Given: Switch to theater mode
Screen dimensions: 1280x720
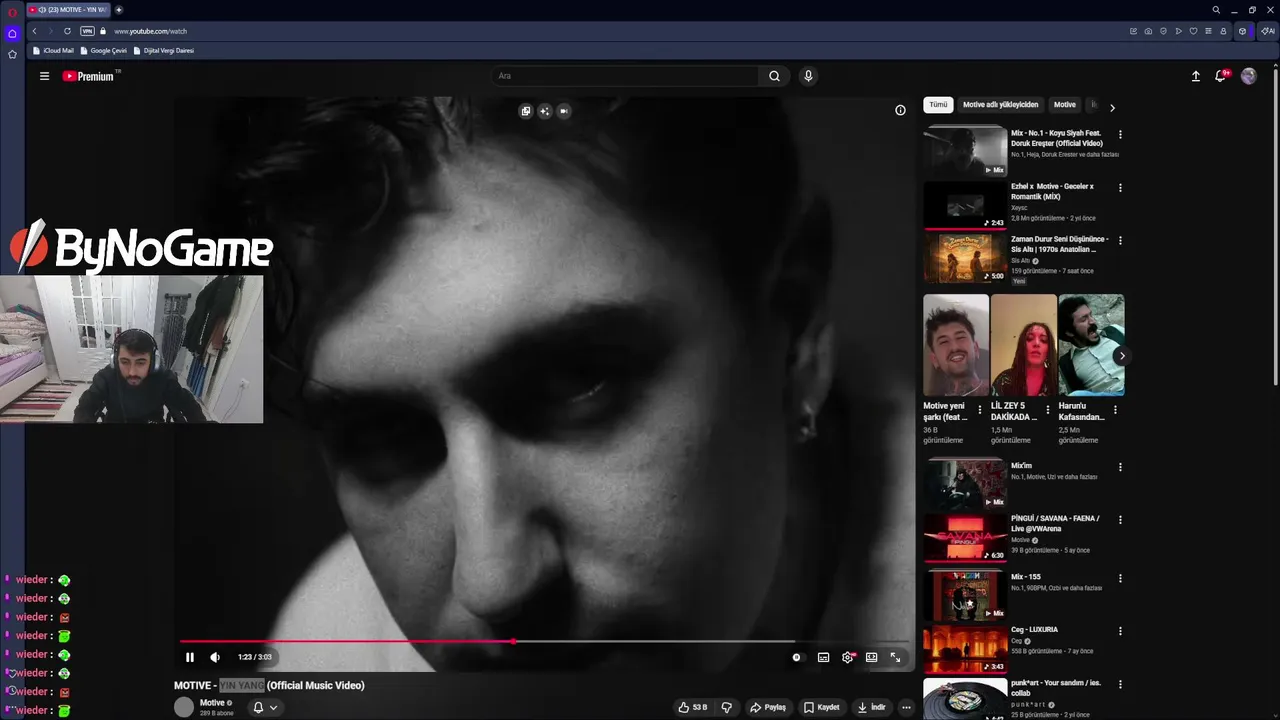Looking at the screenshot, I should (x=872, y=657).
